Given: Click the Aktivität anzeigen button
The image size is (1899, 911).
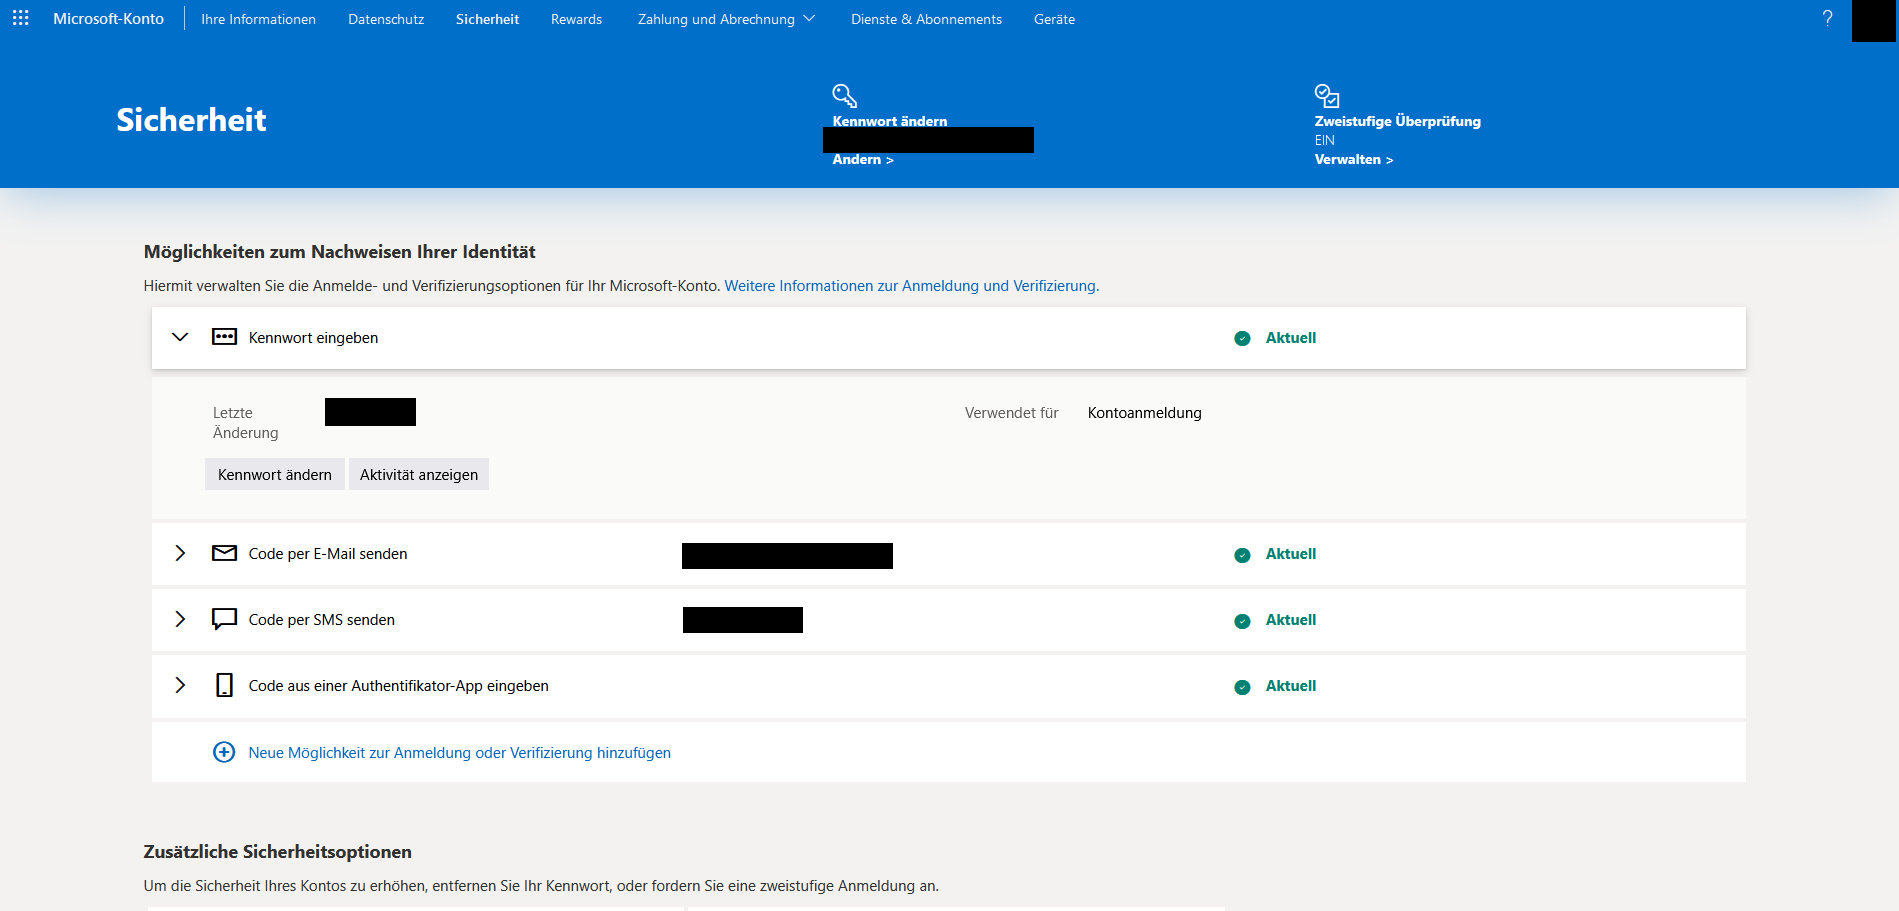Looking at the screenshot, I should [x=419, y=474].
